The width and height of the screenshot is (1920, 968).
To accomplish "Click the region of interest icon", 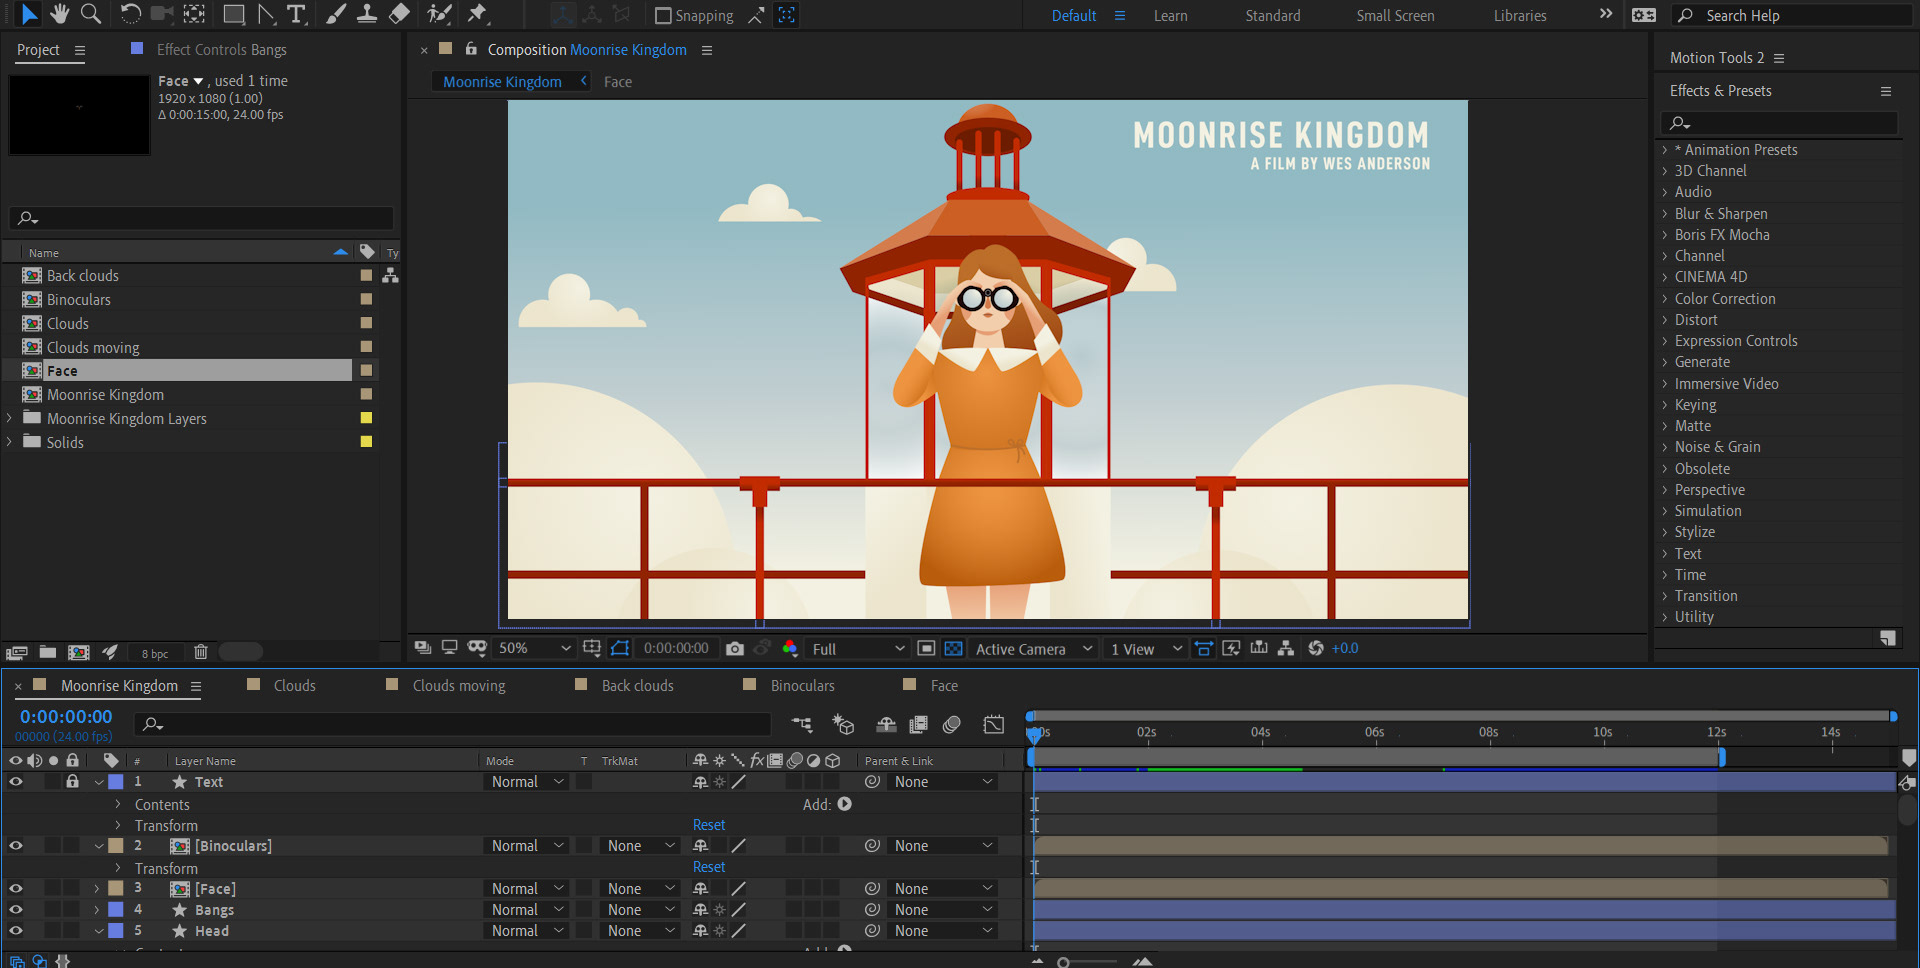I will [x=926, y=648].
